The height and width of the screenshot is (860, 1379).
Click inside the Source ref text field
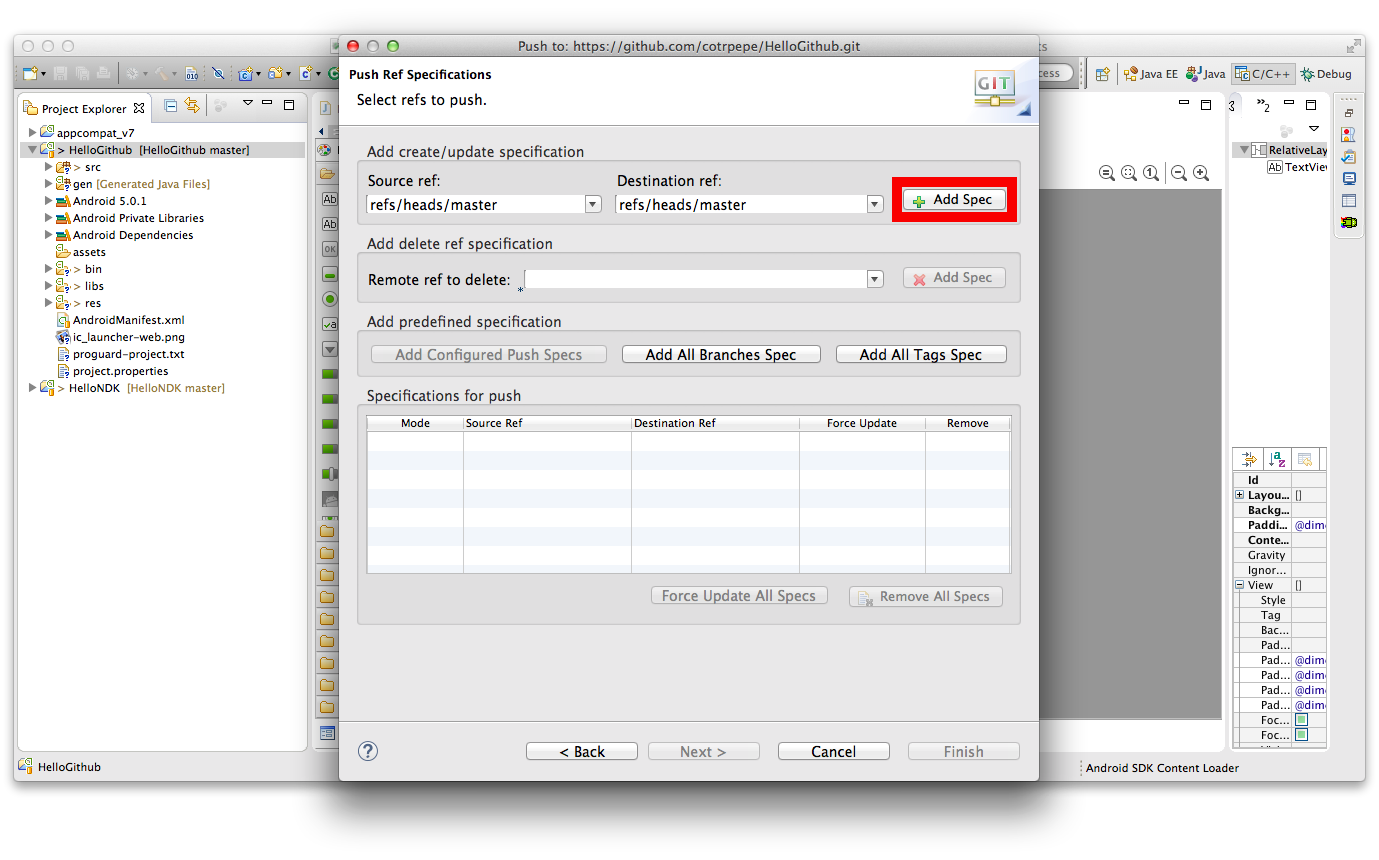click(x=476, y=204)
